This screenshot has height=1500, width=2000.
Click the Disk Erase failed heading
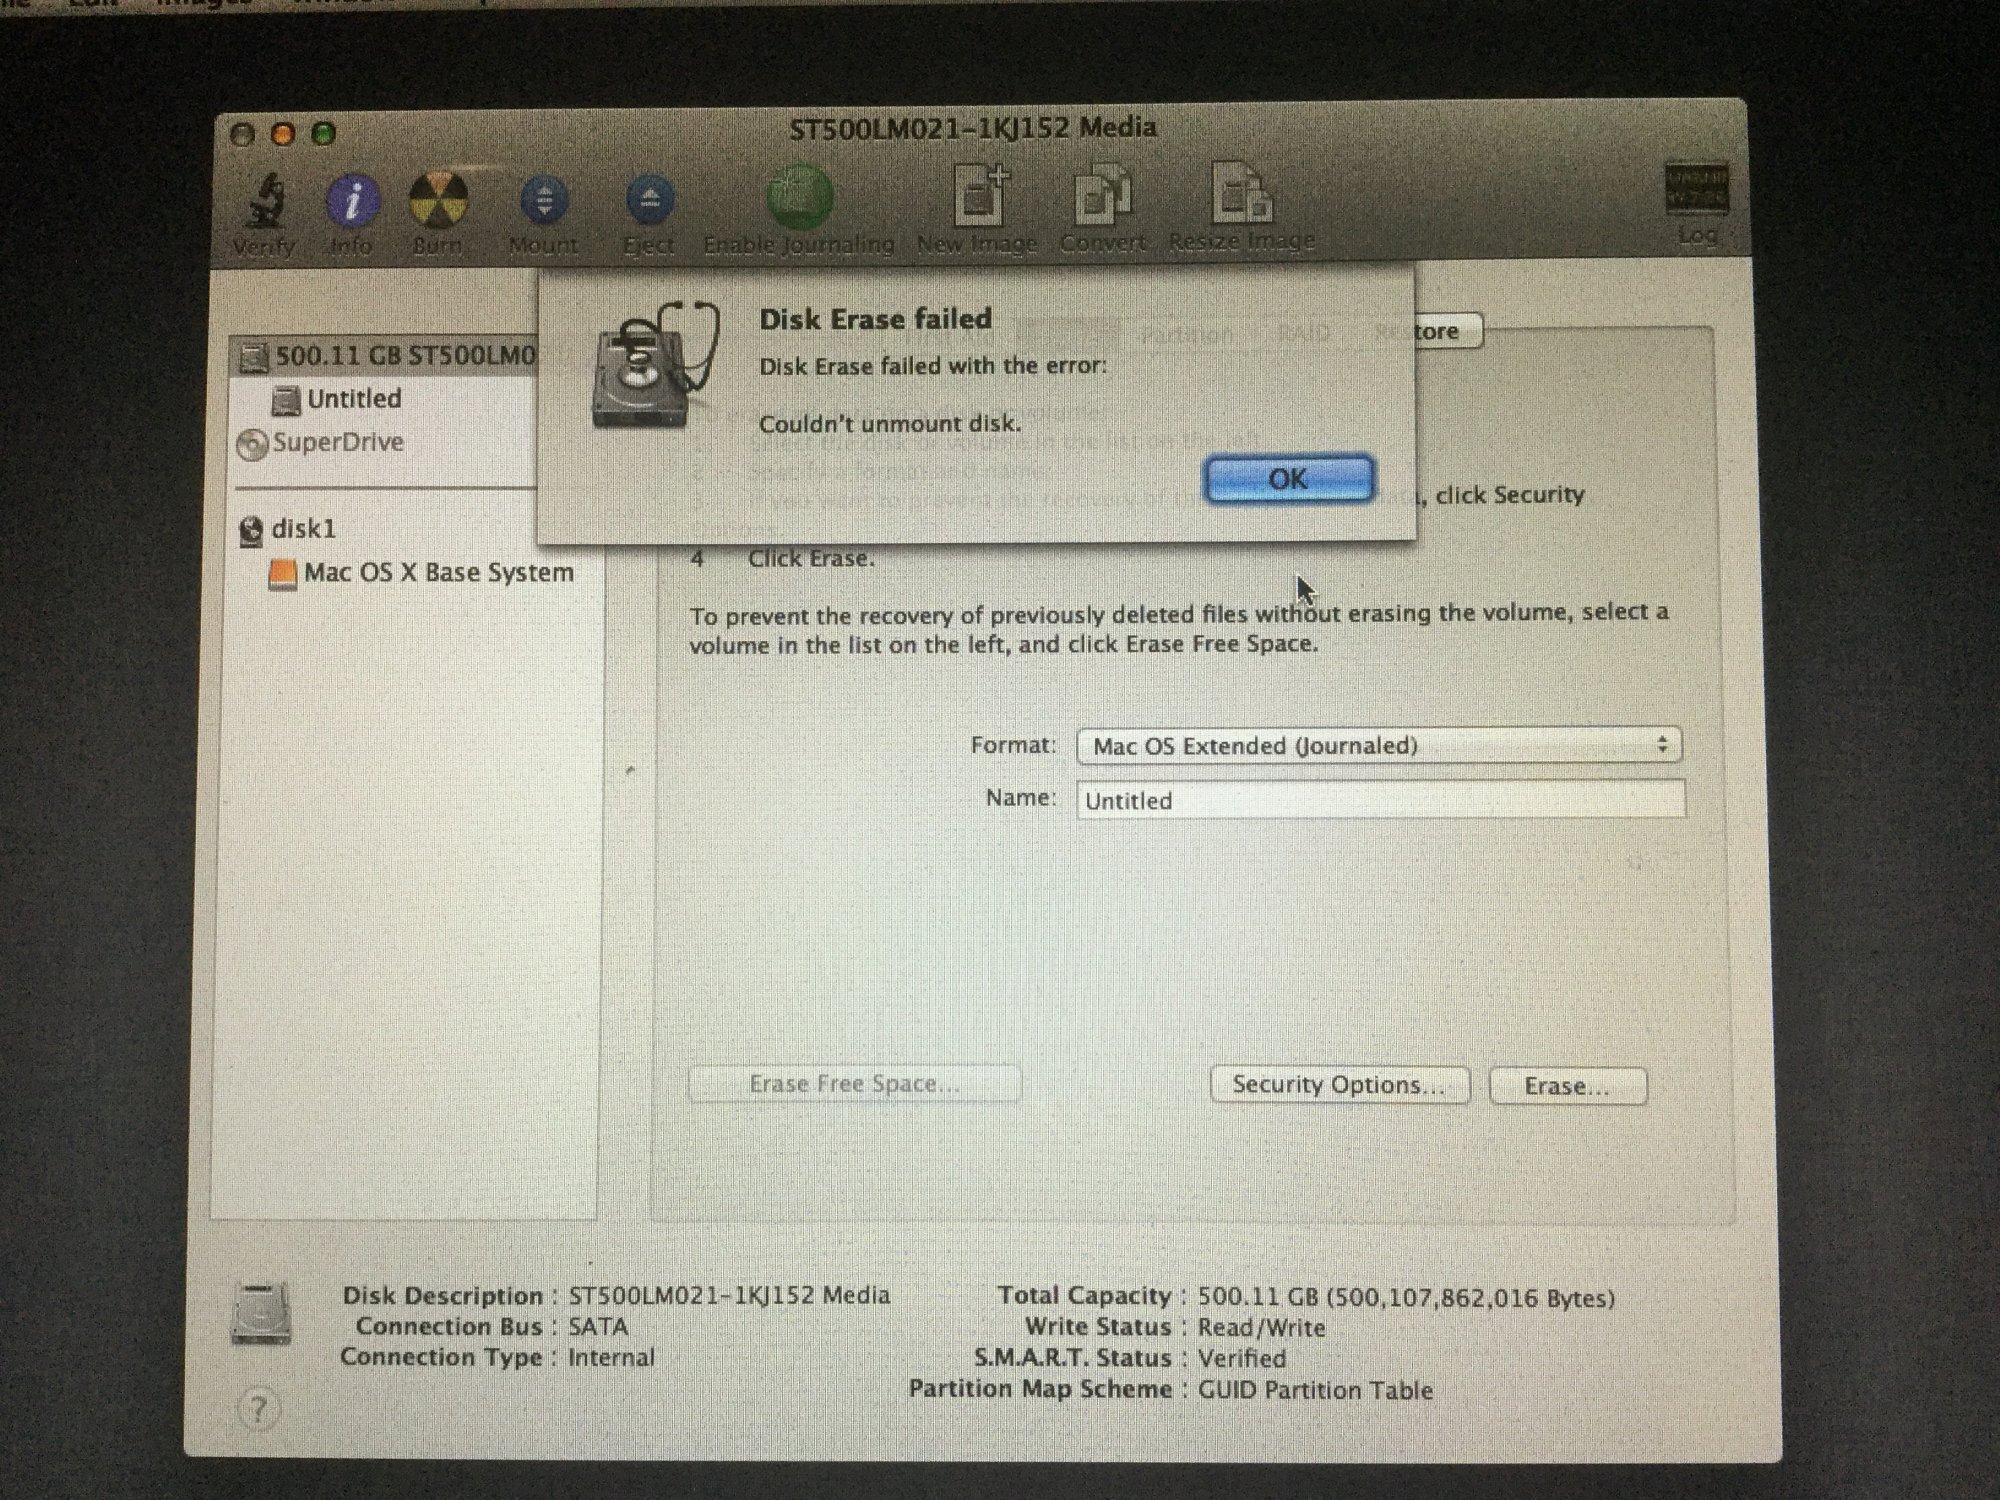[x=876, y=319]
